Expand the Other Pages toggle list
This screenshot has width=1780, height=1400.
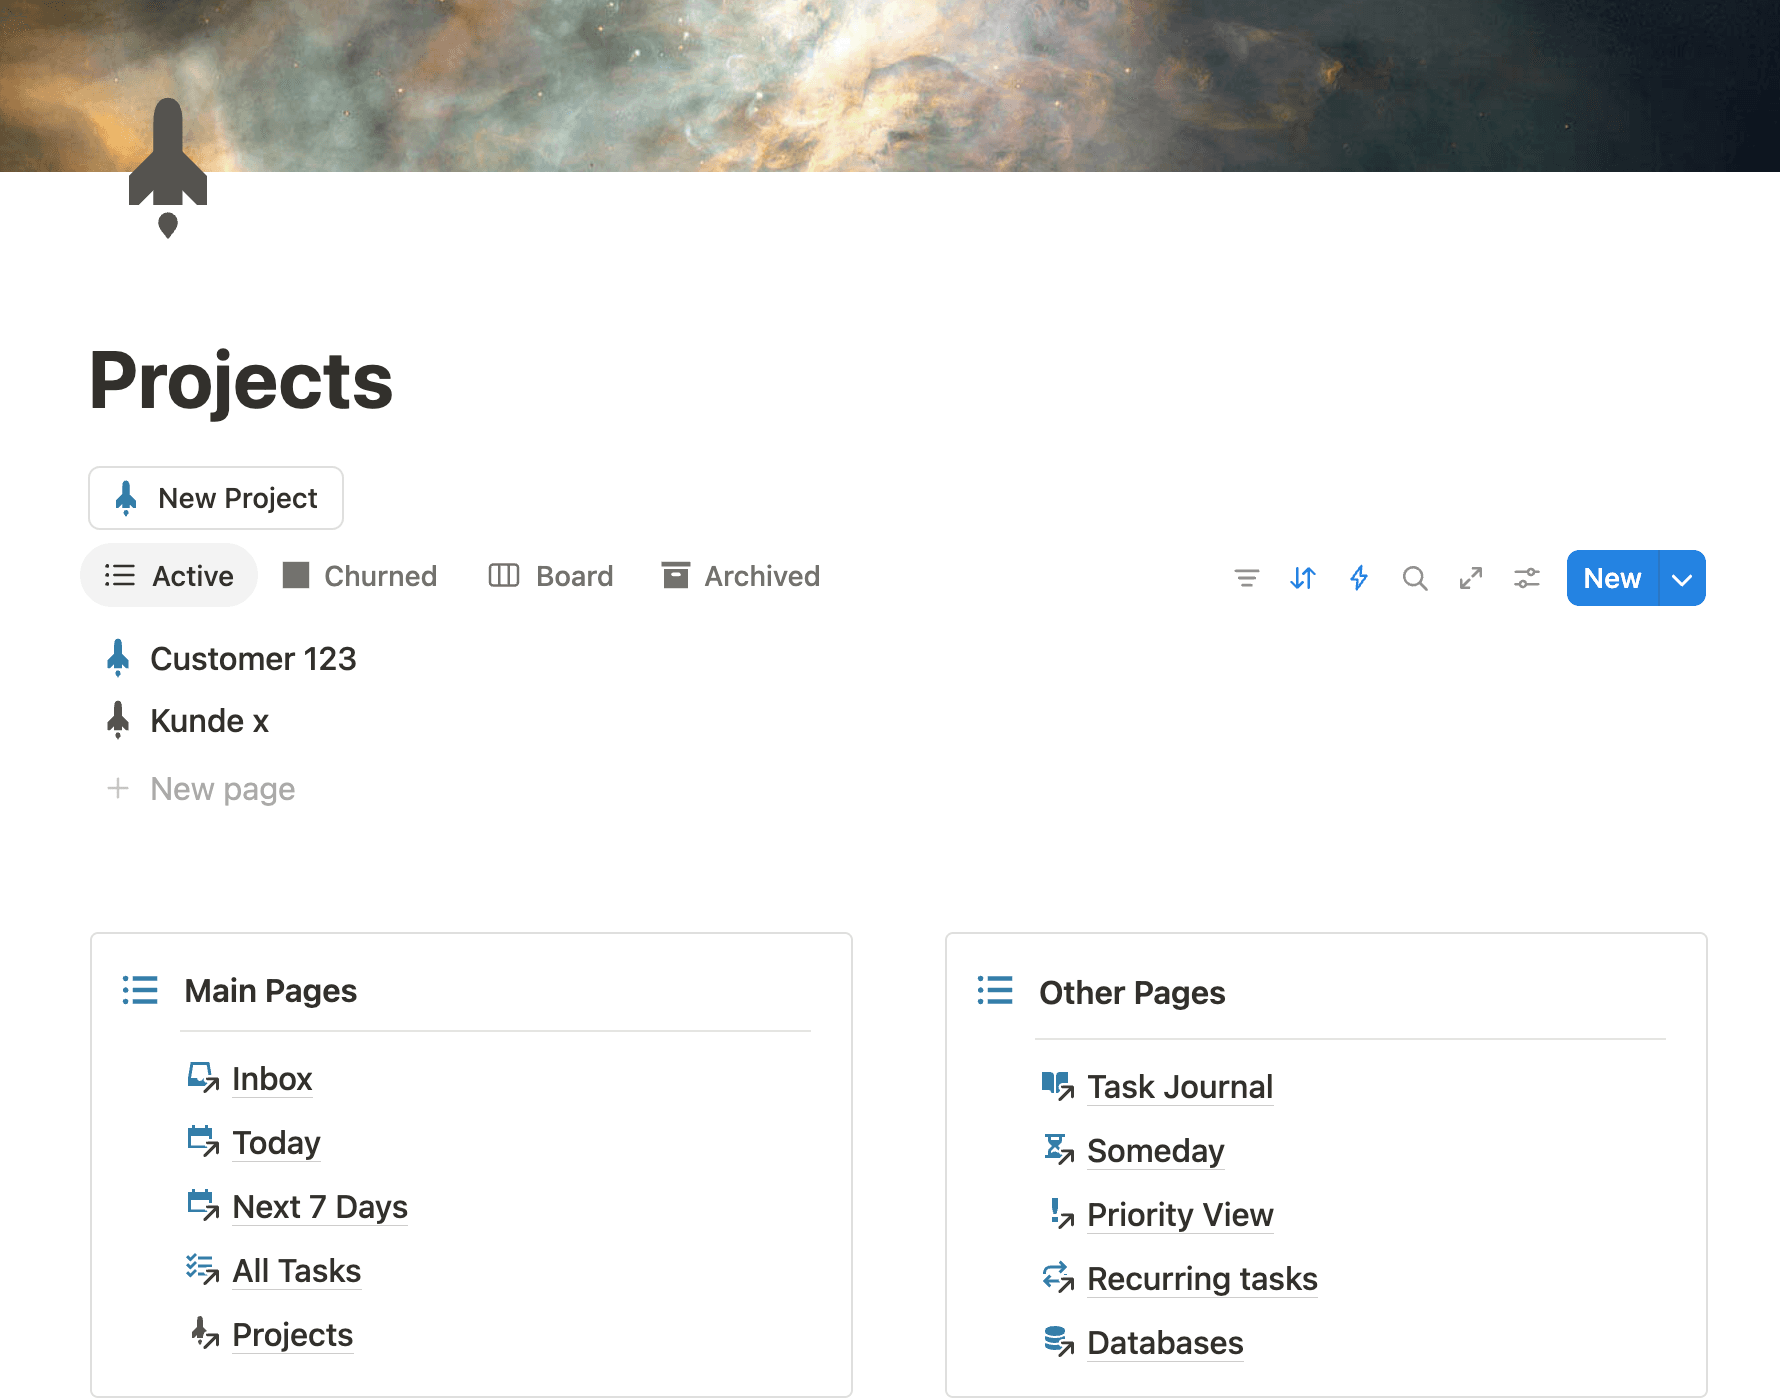[995, 992]
